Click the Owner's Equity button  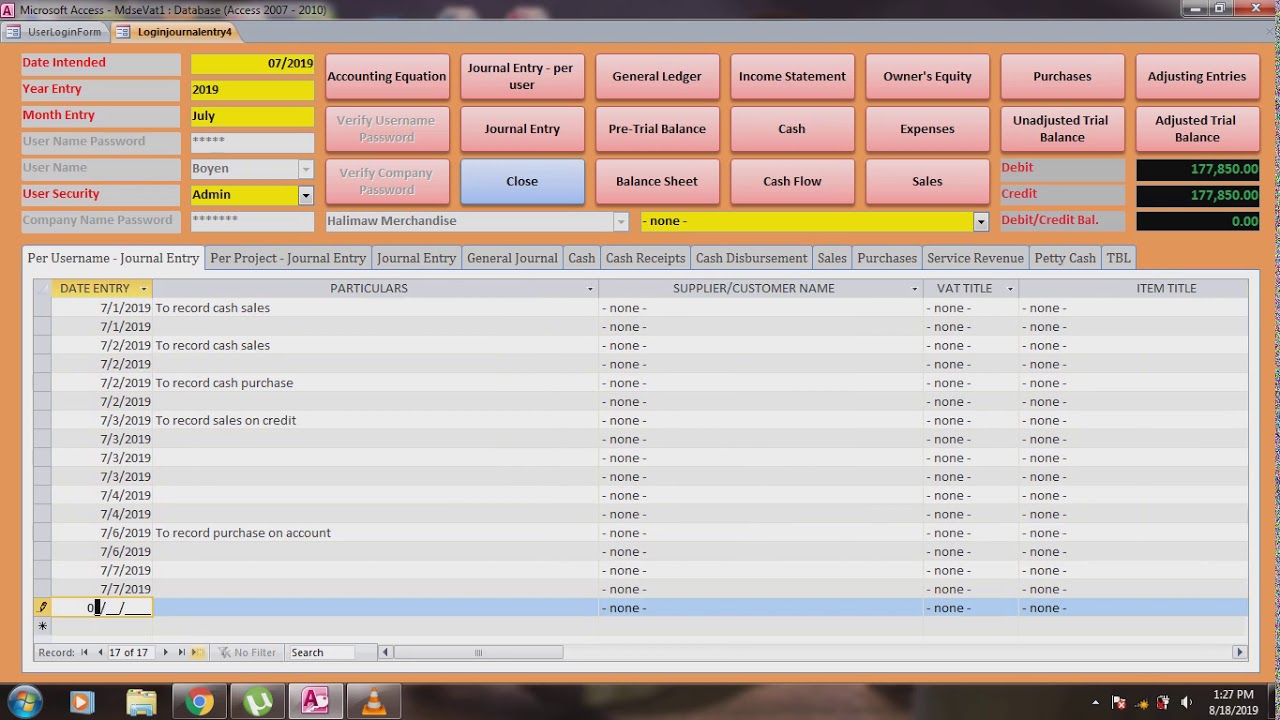(x=927, y=77)
